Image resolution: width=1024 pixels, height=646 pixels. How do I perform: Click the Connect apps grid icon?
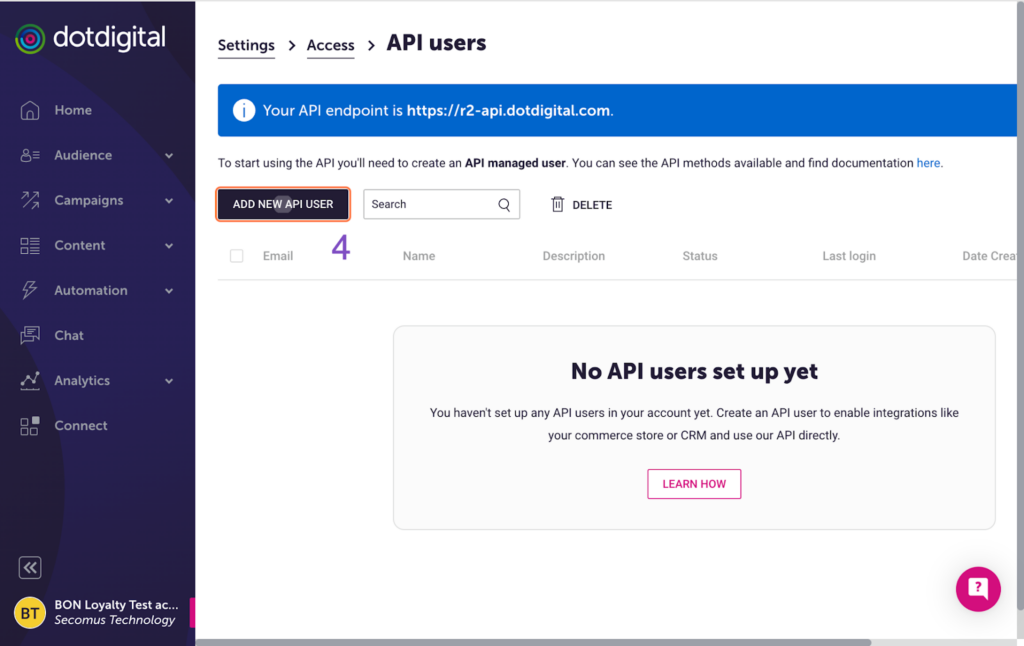30,426
